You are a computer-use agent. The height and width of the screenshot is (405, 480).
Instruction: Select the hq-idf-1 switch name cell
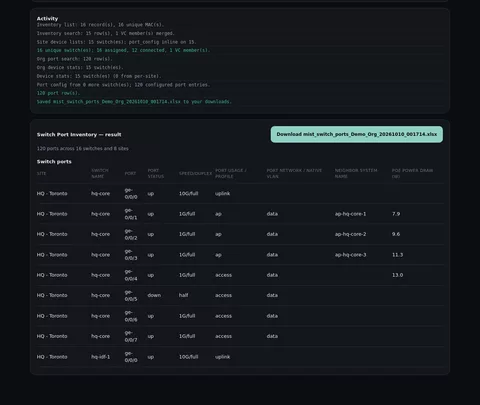coord(100,357)
